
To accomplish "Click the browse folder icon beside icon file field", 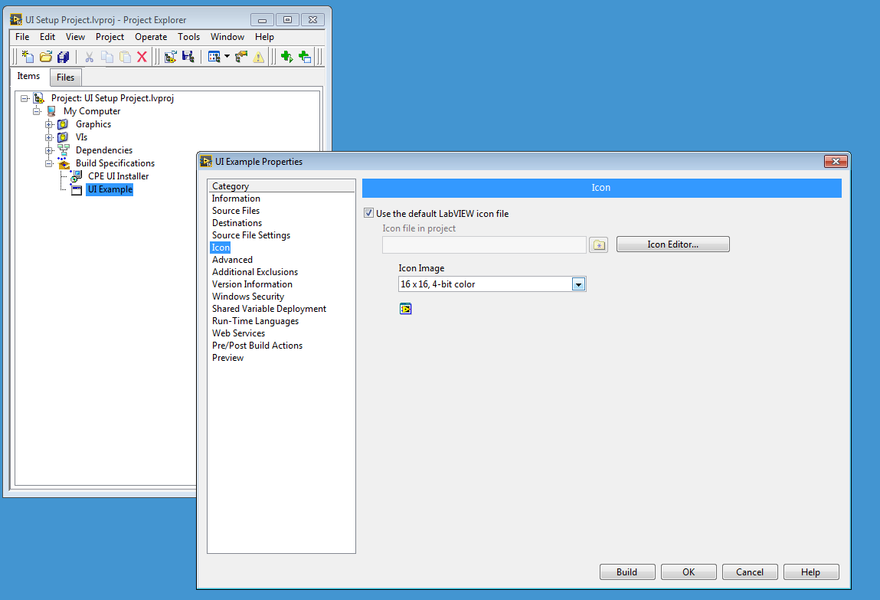I will pos(598,245).
